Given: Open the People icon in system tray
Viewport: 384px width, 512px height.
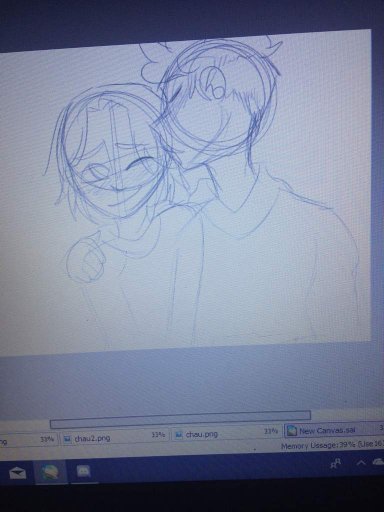Looking at the screenshot, I should (335, 464).
